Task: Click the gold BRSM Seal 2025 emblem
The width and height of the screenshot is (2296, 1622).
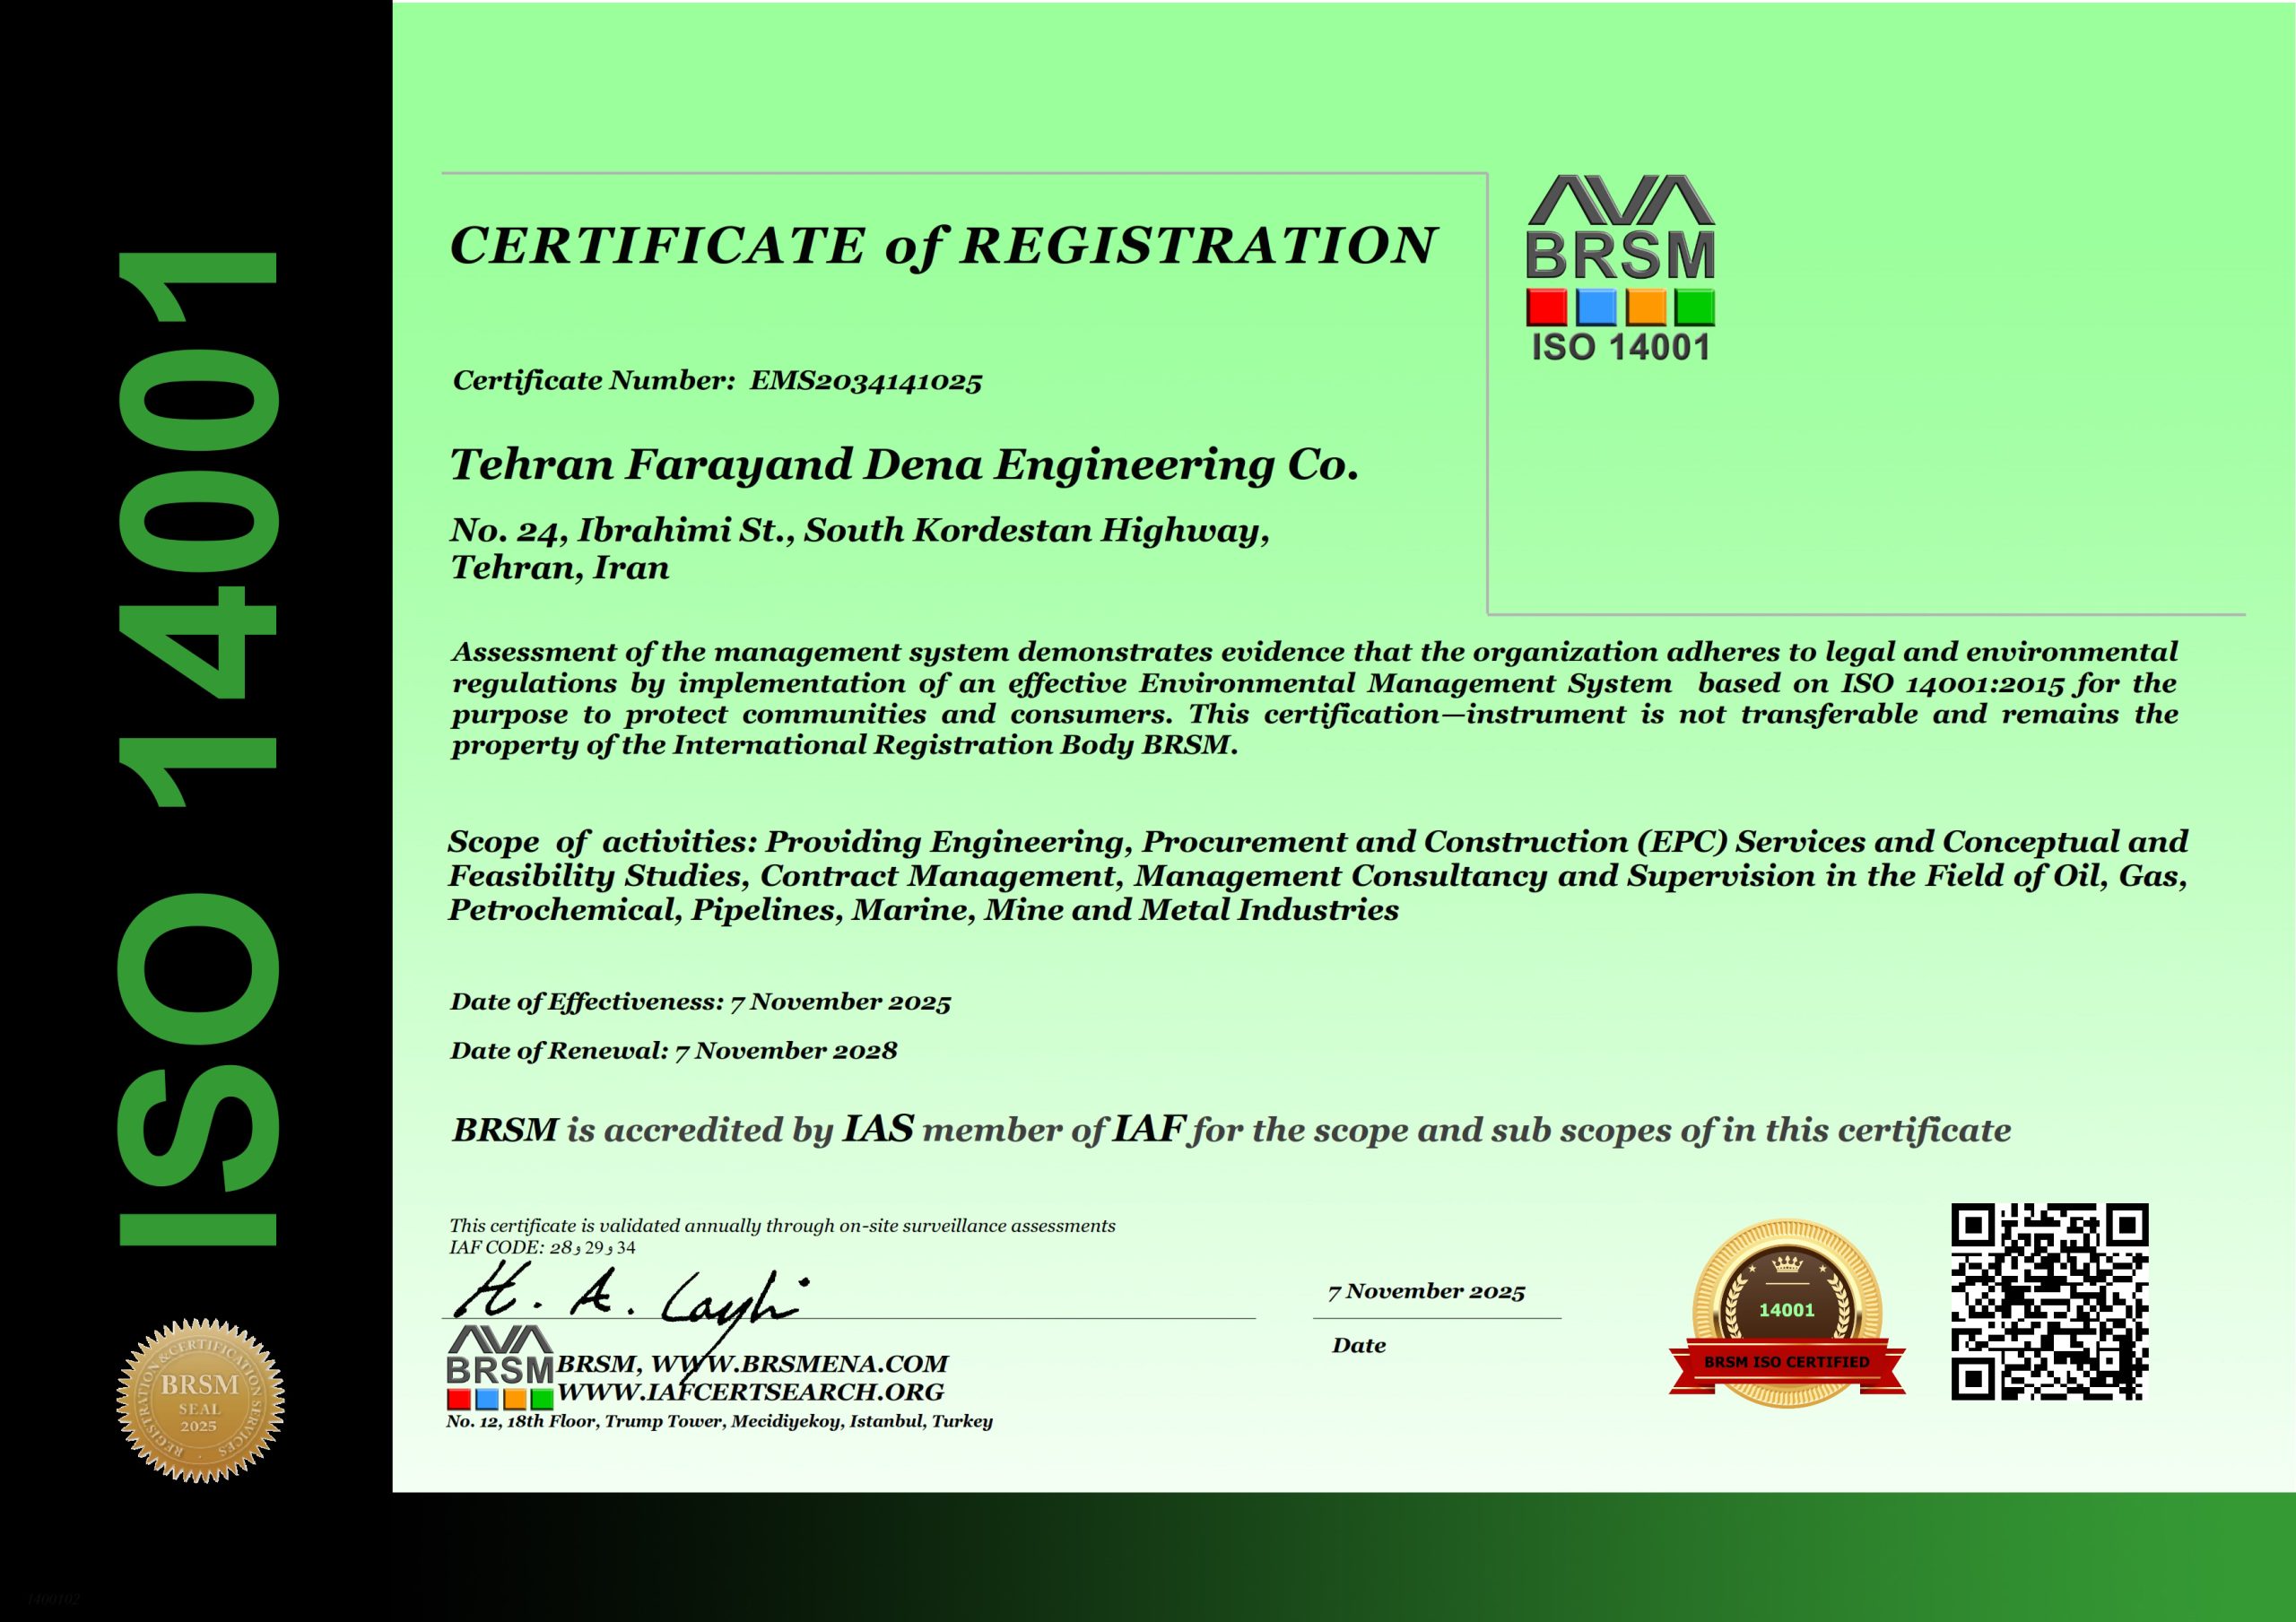Action: coord(200,1400)
